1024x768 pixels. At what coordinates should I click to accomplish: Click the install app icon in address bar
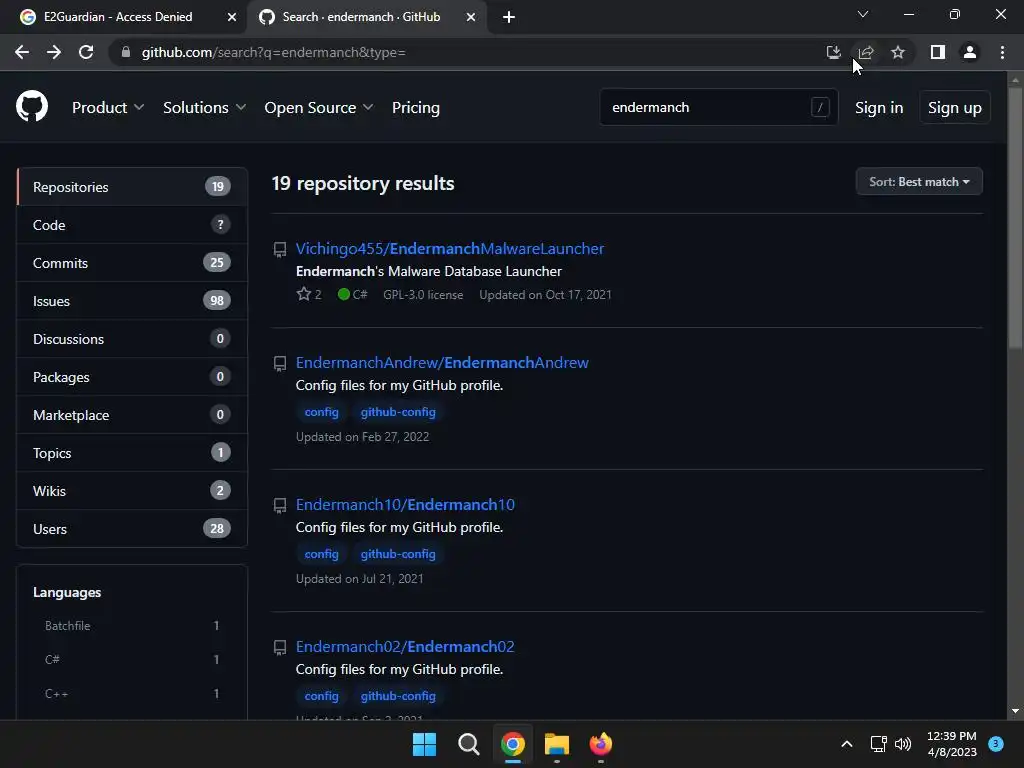pyautogui.click(x=833, y=52)
